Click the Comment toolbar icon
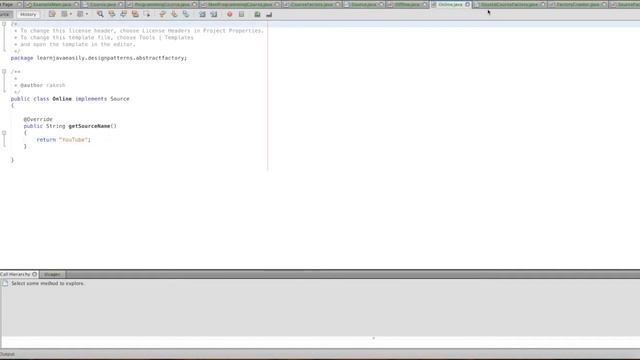Viewport: 640px width, 360px height. [x=257, y=14]
